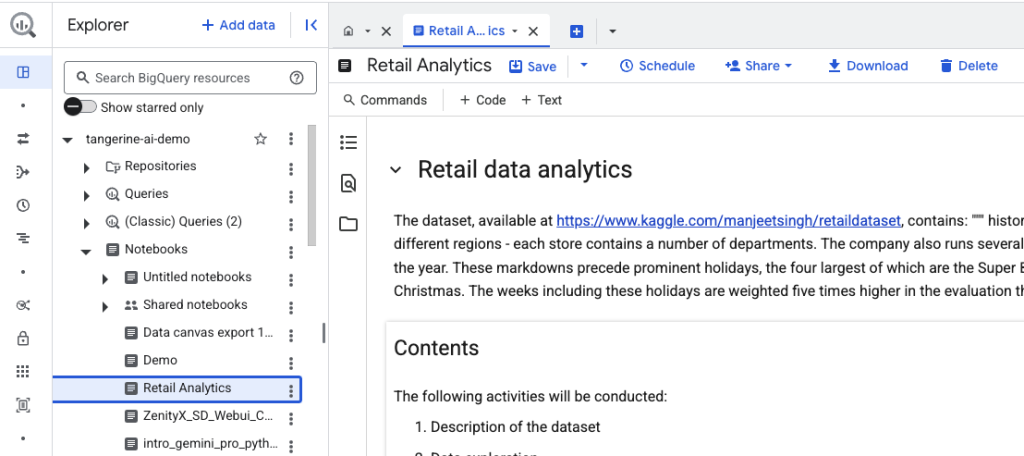The width and height of the screenshot is (1024, 456).
Task: Open the lock icon in left rail
Action: [23, 338]
